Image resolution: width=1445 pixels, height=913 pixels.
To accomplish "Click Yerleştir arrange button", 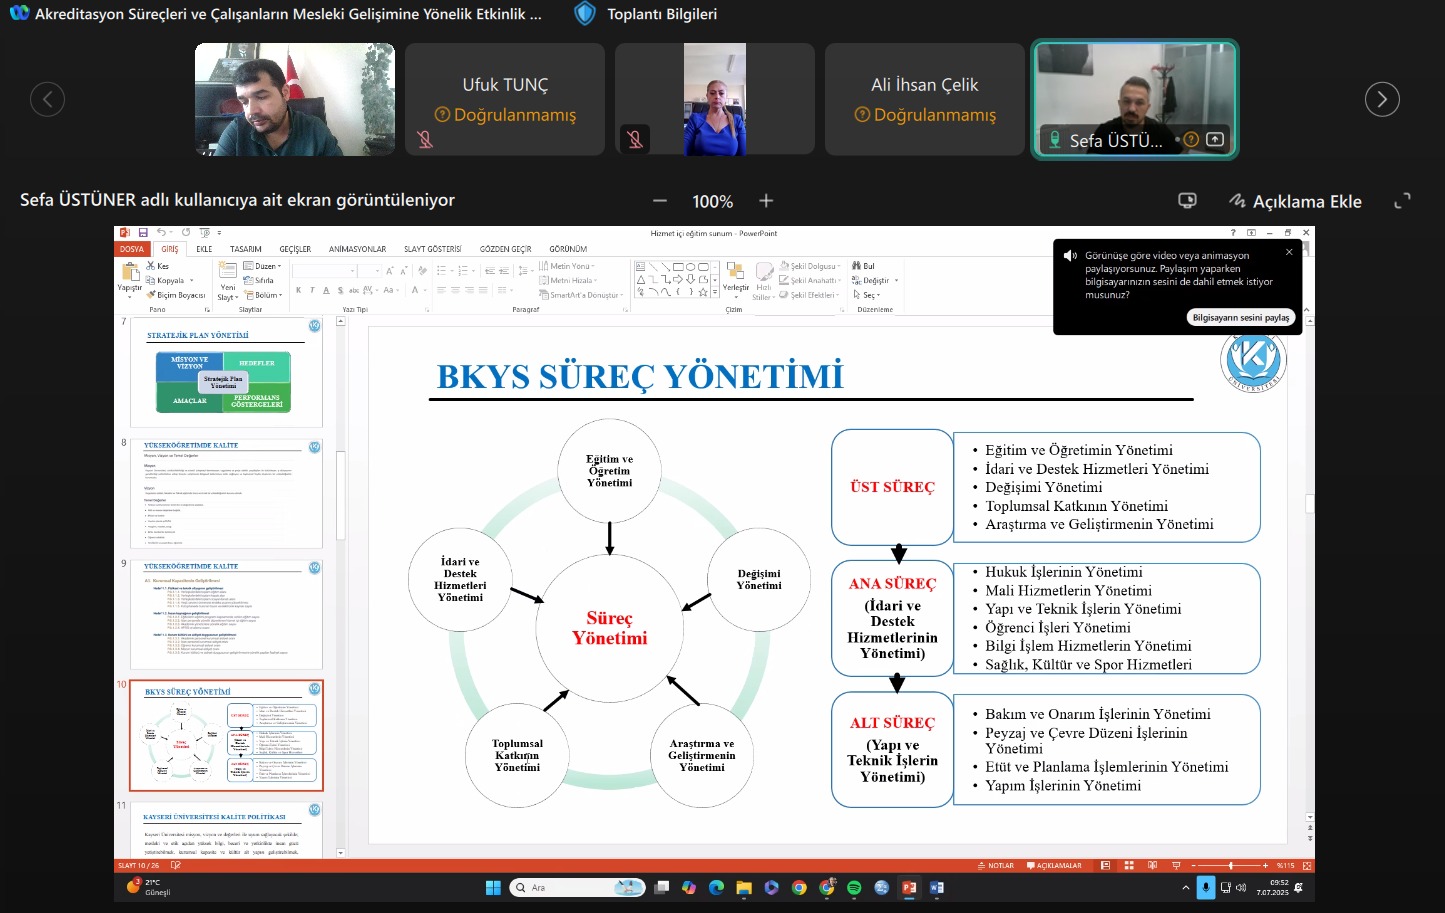I will (735, 280).
